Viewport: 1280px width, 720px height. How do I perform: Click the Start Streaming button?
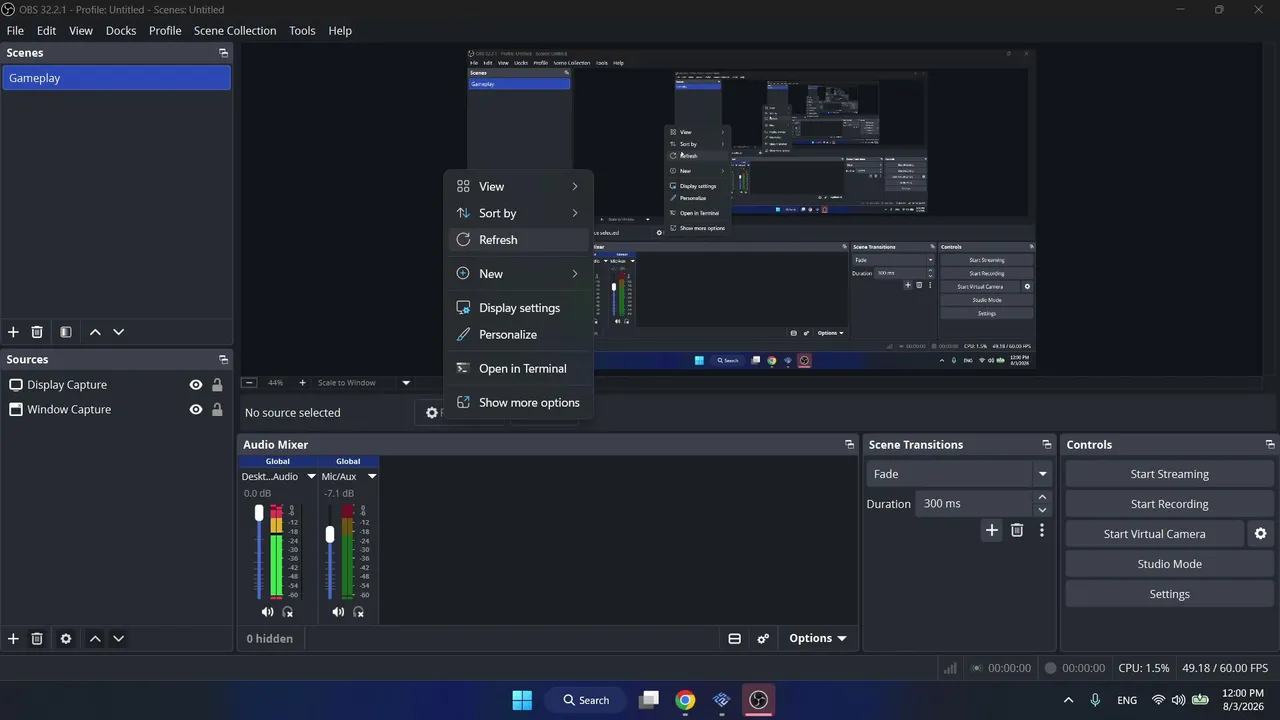1169,474
